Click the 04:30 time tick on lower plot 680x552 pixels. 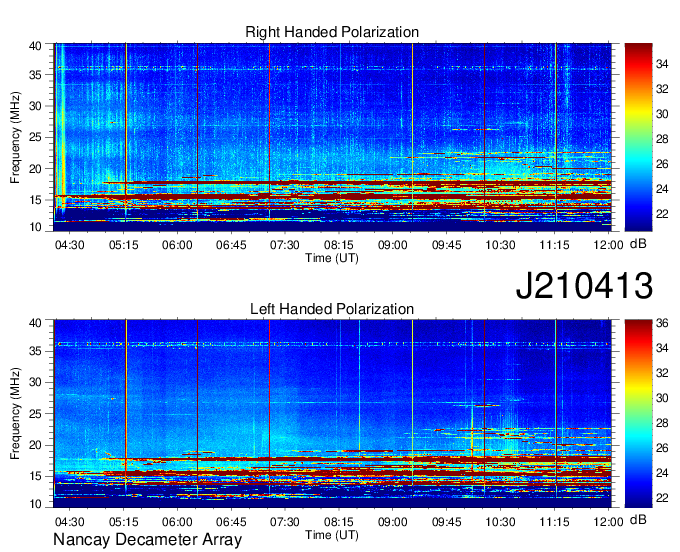pos(69,522)
